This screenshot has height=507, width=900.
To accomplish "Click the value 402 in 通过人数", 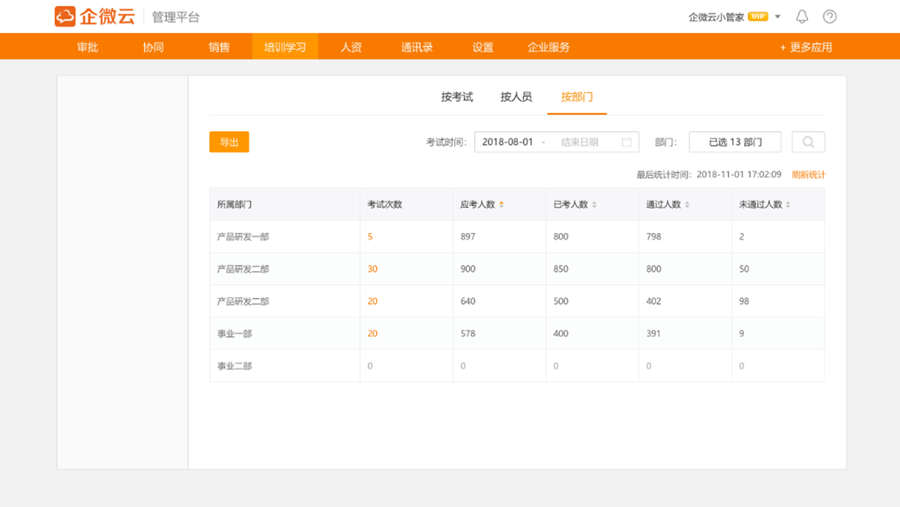I will click(654, 301).
